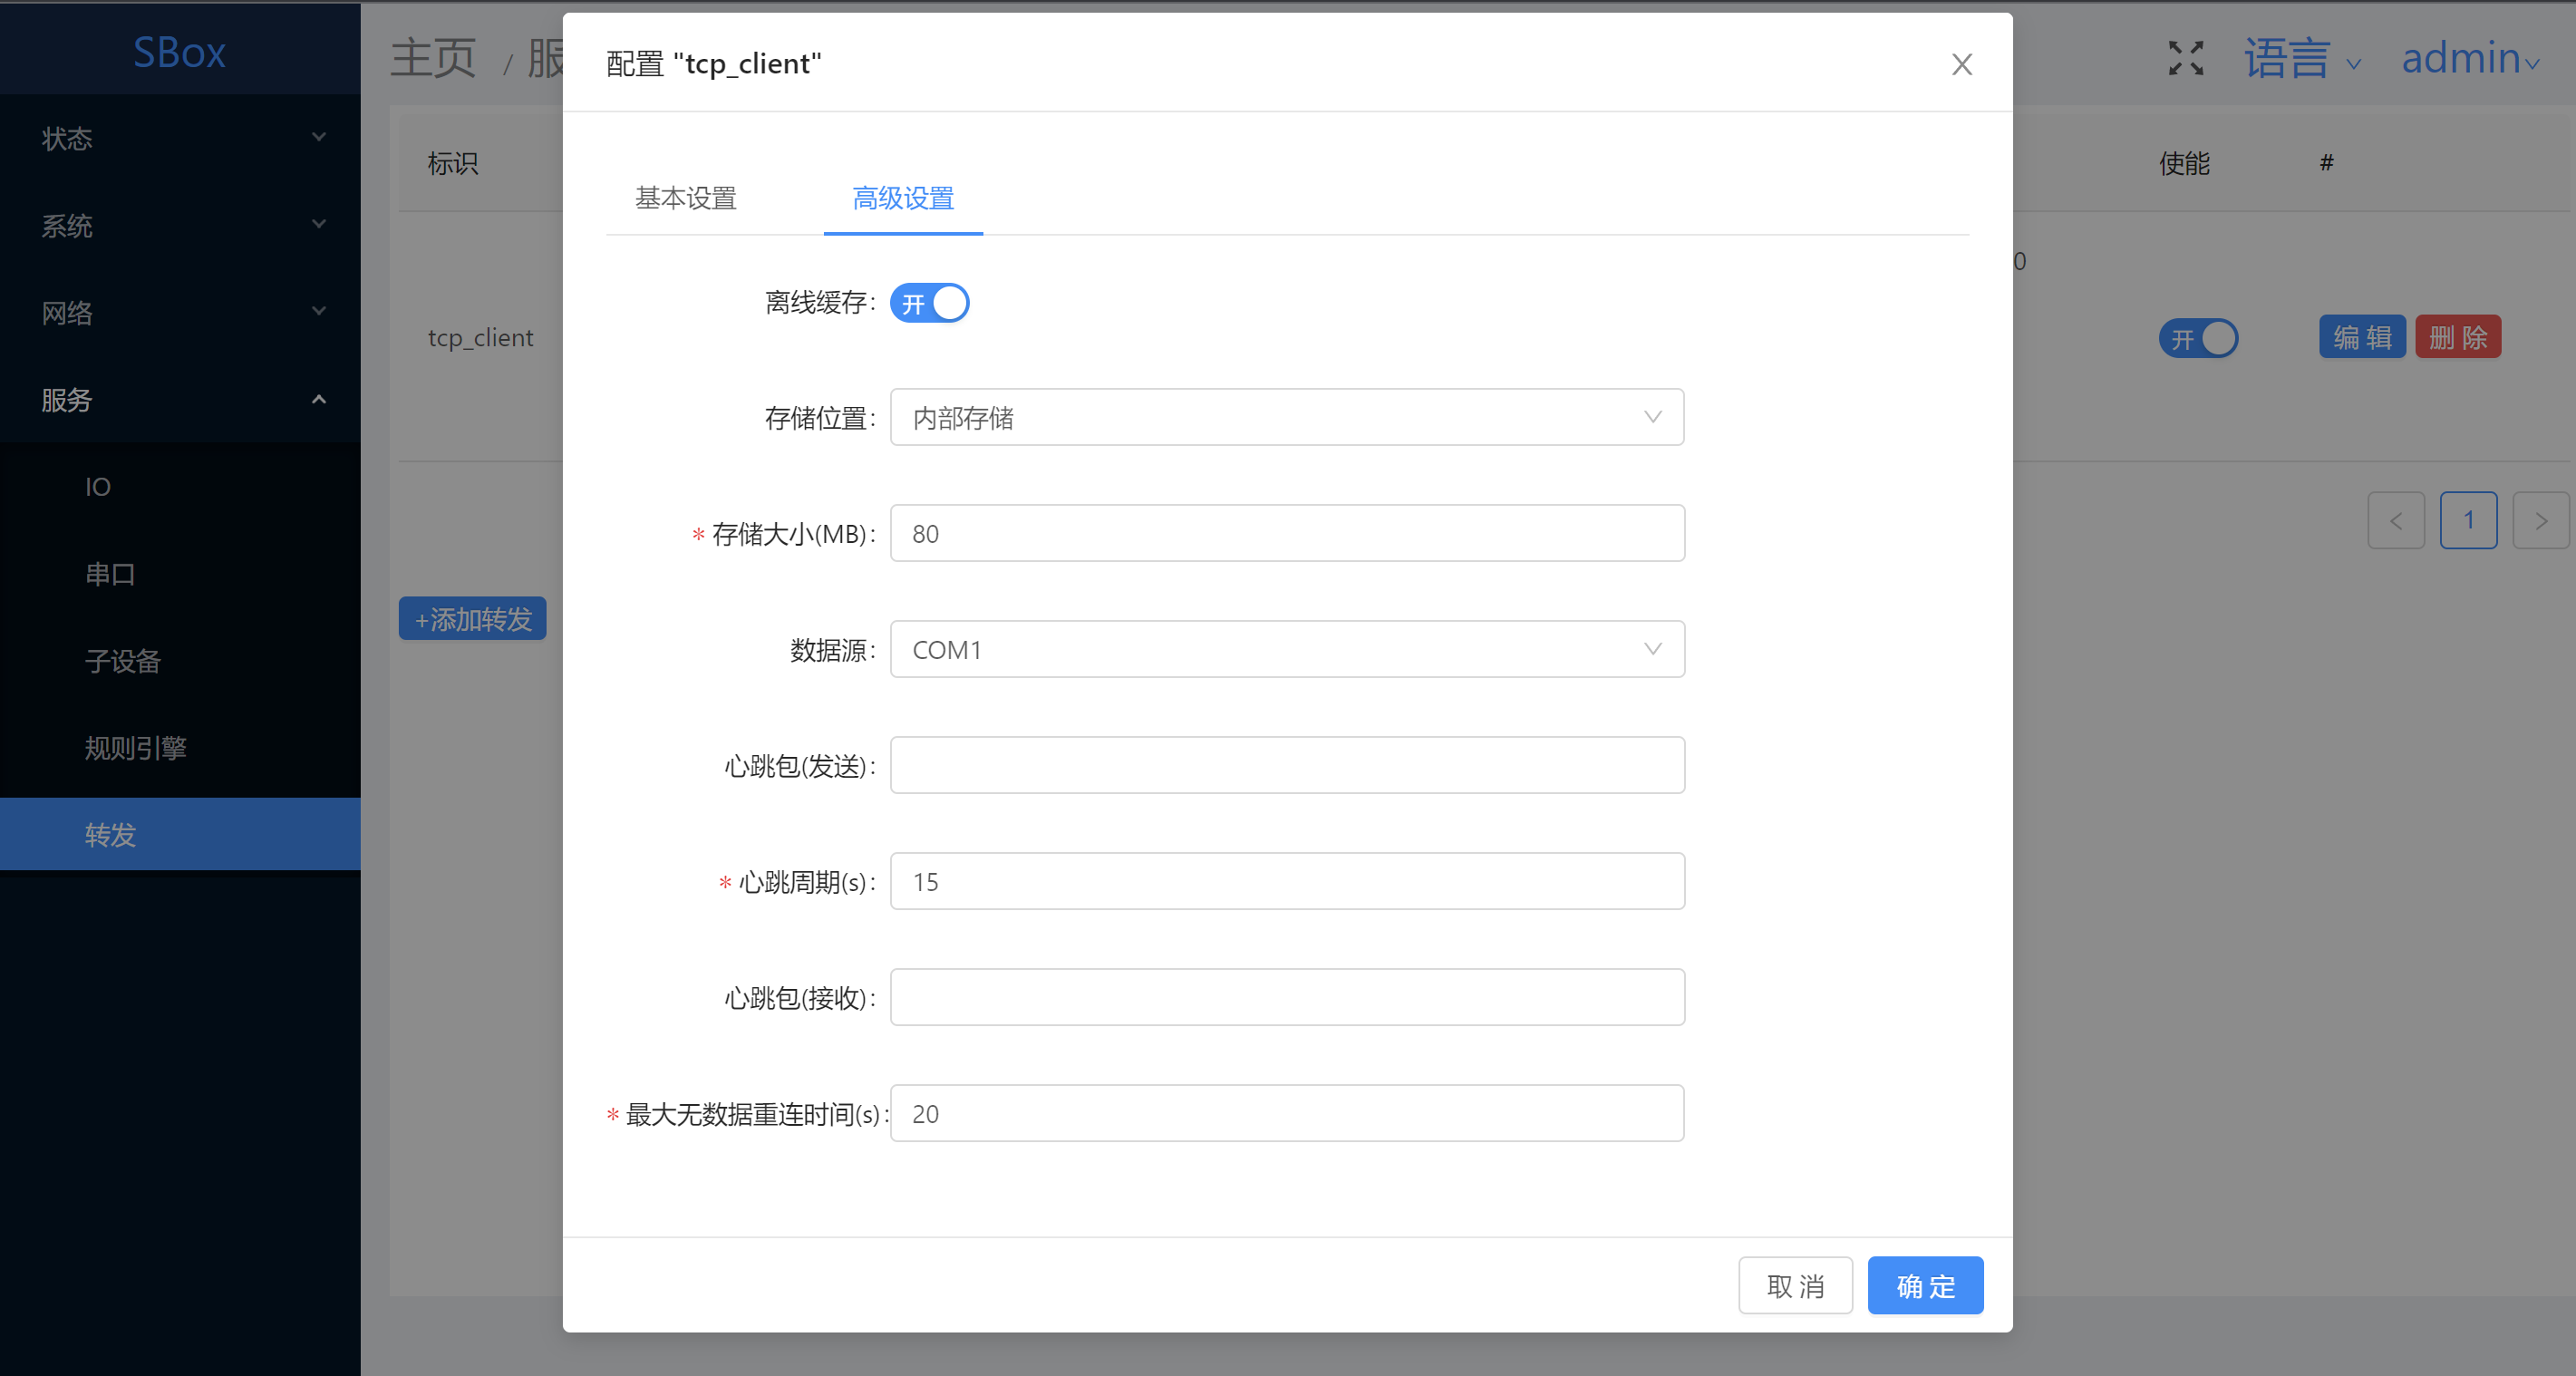Click the 存储位置 dropdown arrow icon
2576x1376 pixels.
click(x=1652, y=417)
